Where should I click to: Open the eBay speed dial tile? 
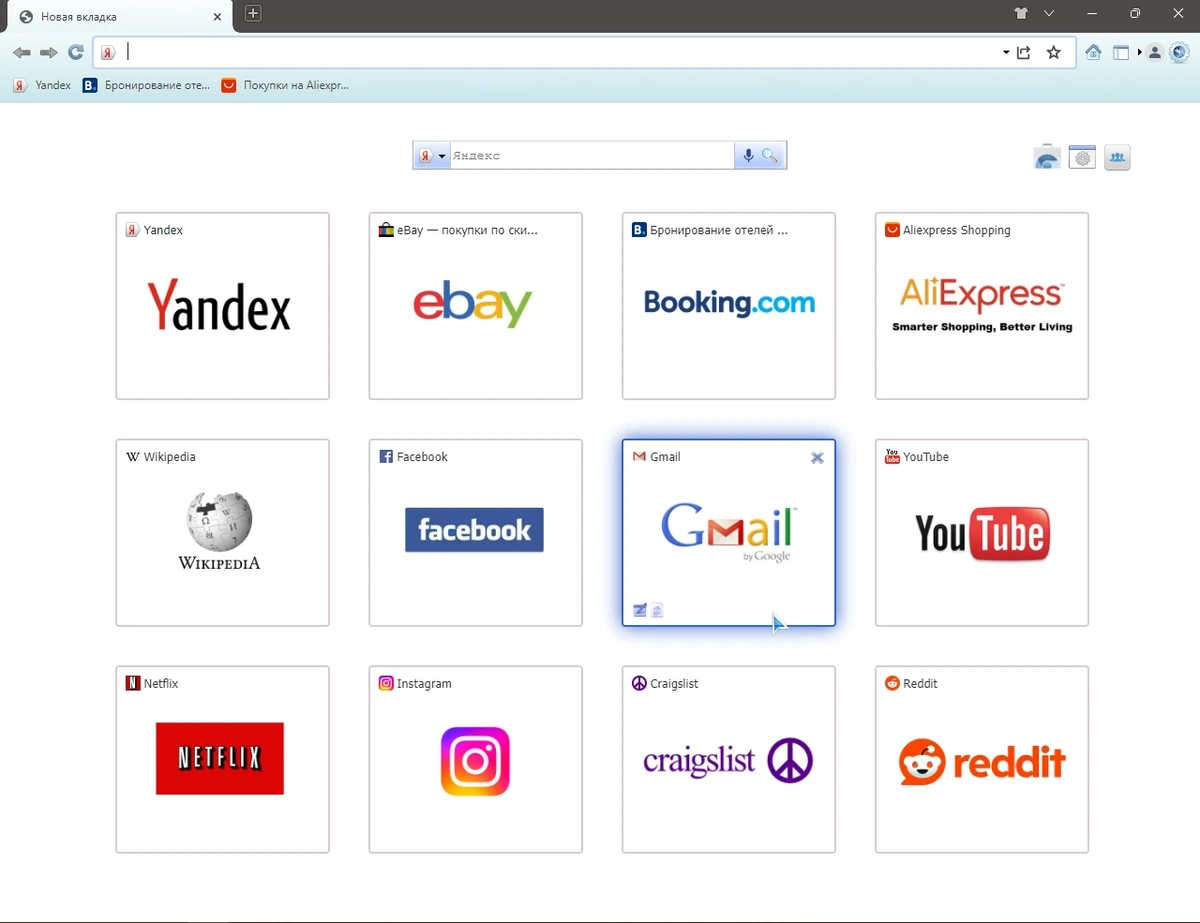pyautogui.click(x=475, y=305)
